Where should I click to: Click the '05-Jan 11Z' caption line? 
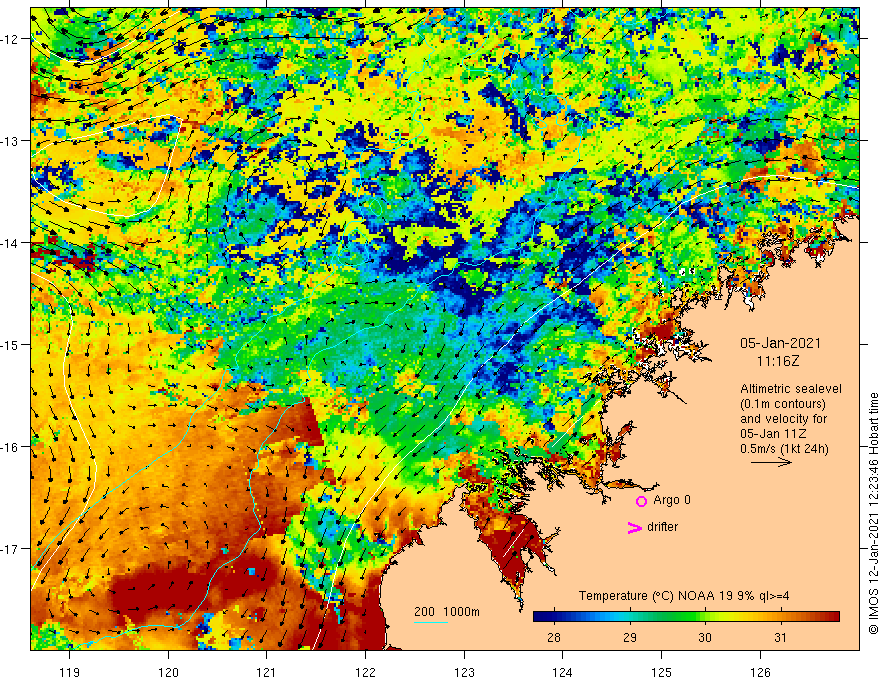773,434
